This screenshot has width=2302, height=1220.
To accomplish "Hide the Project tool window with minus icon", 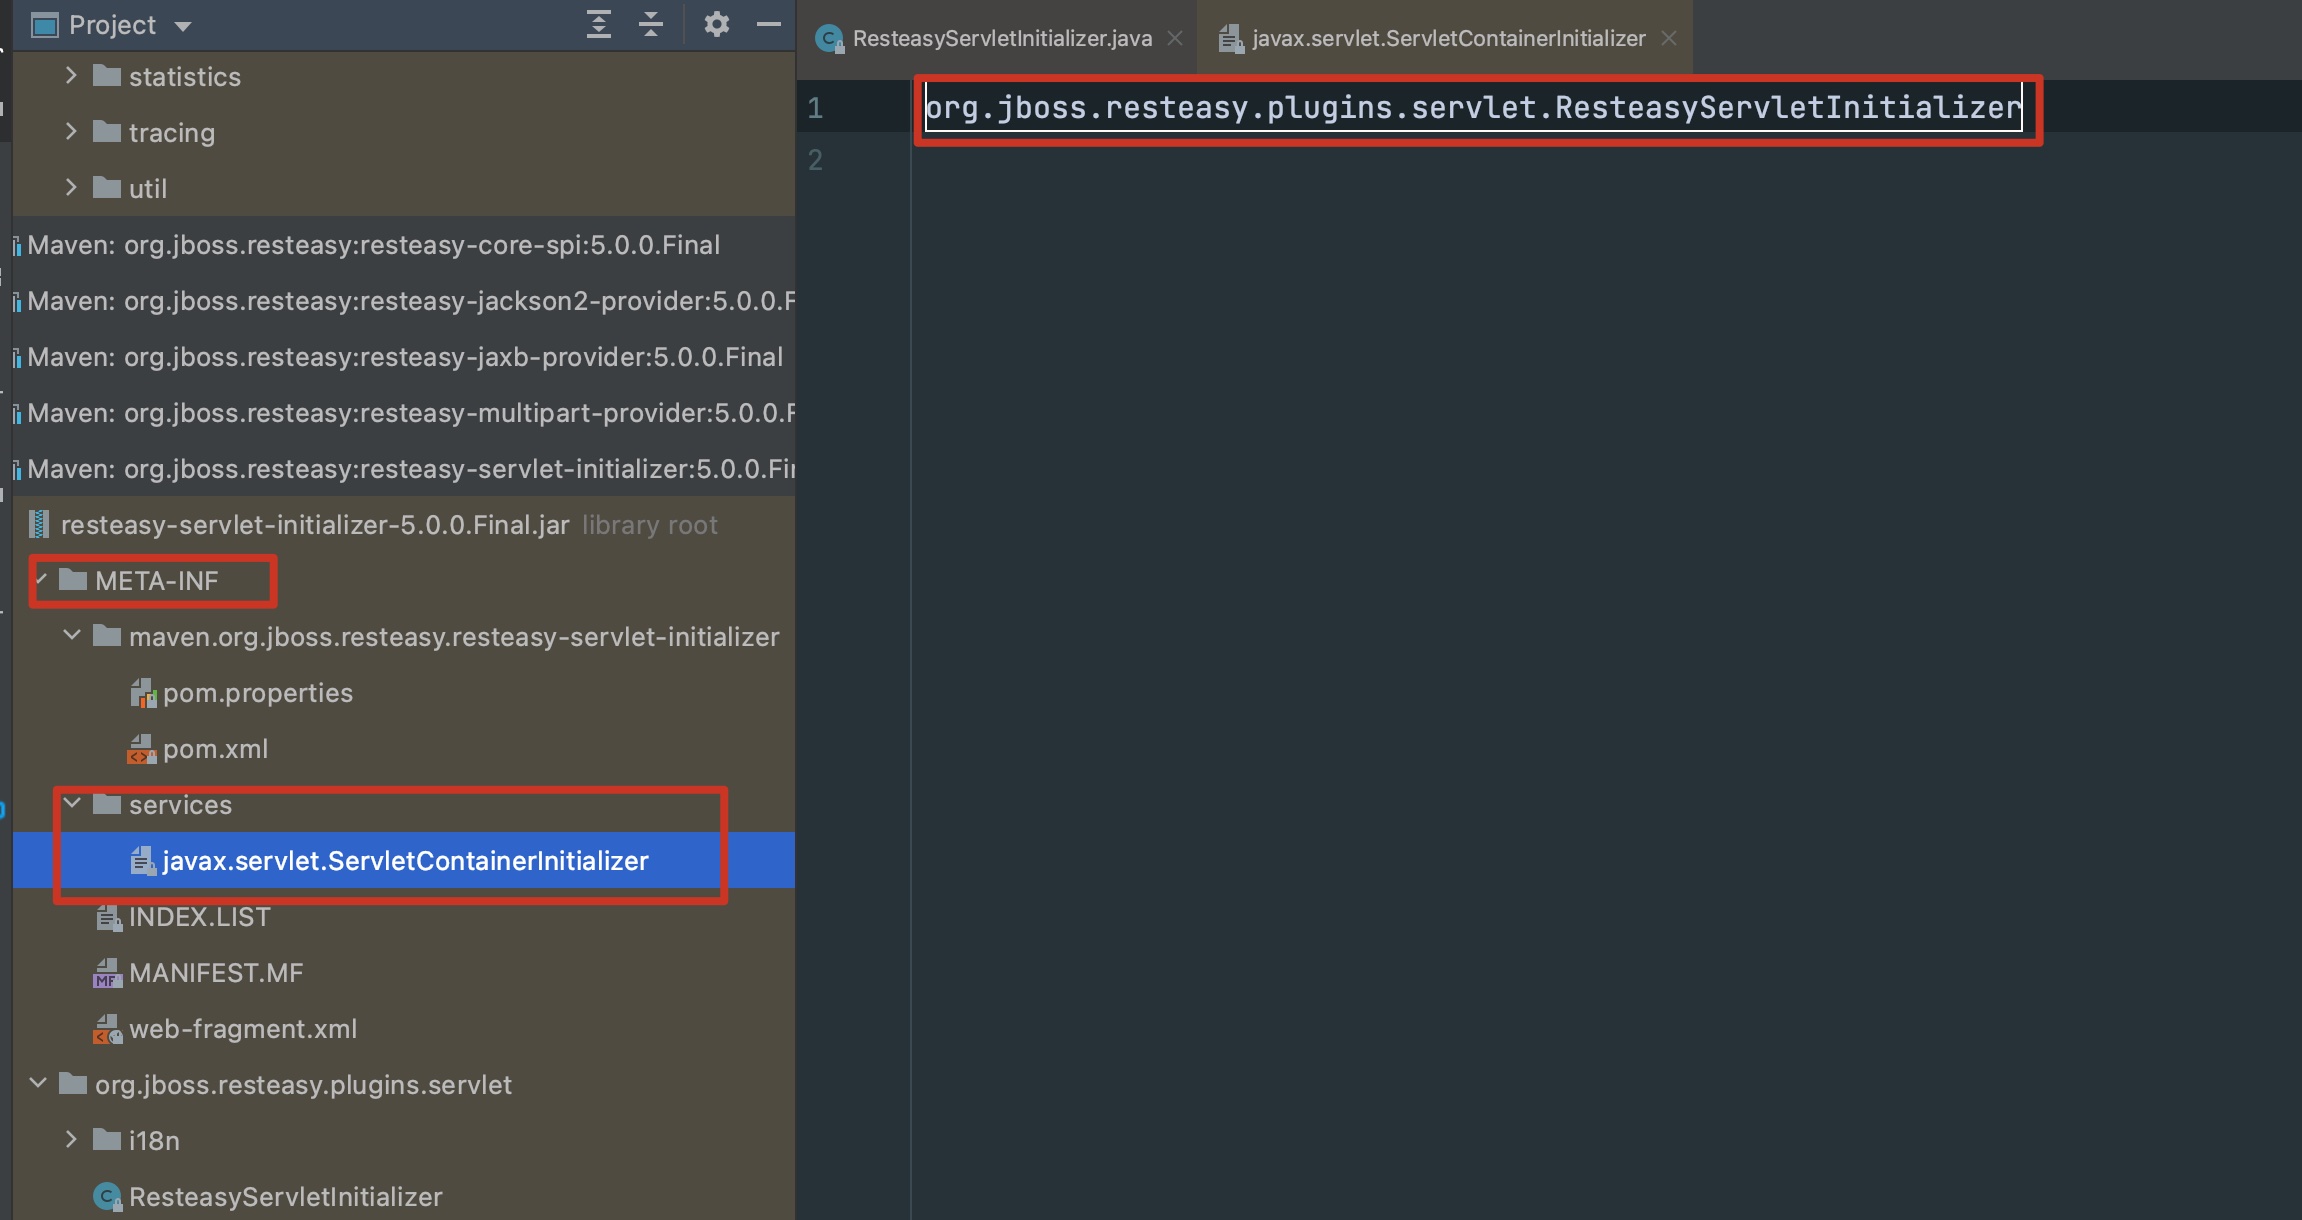I will (768, 24).
